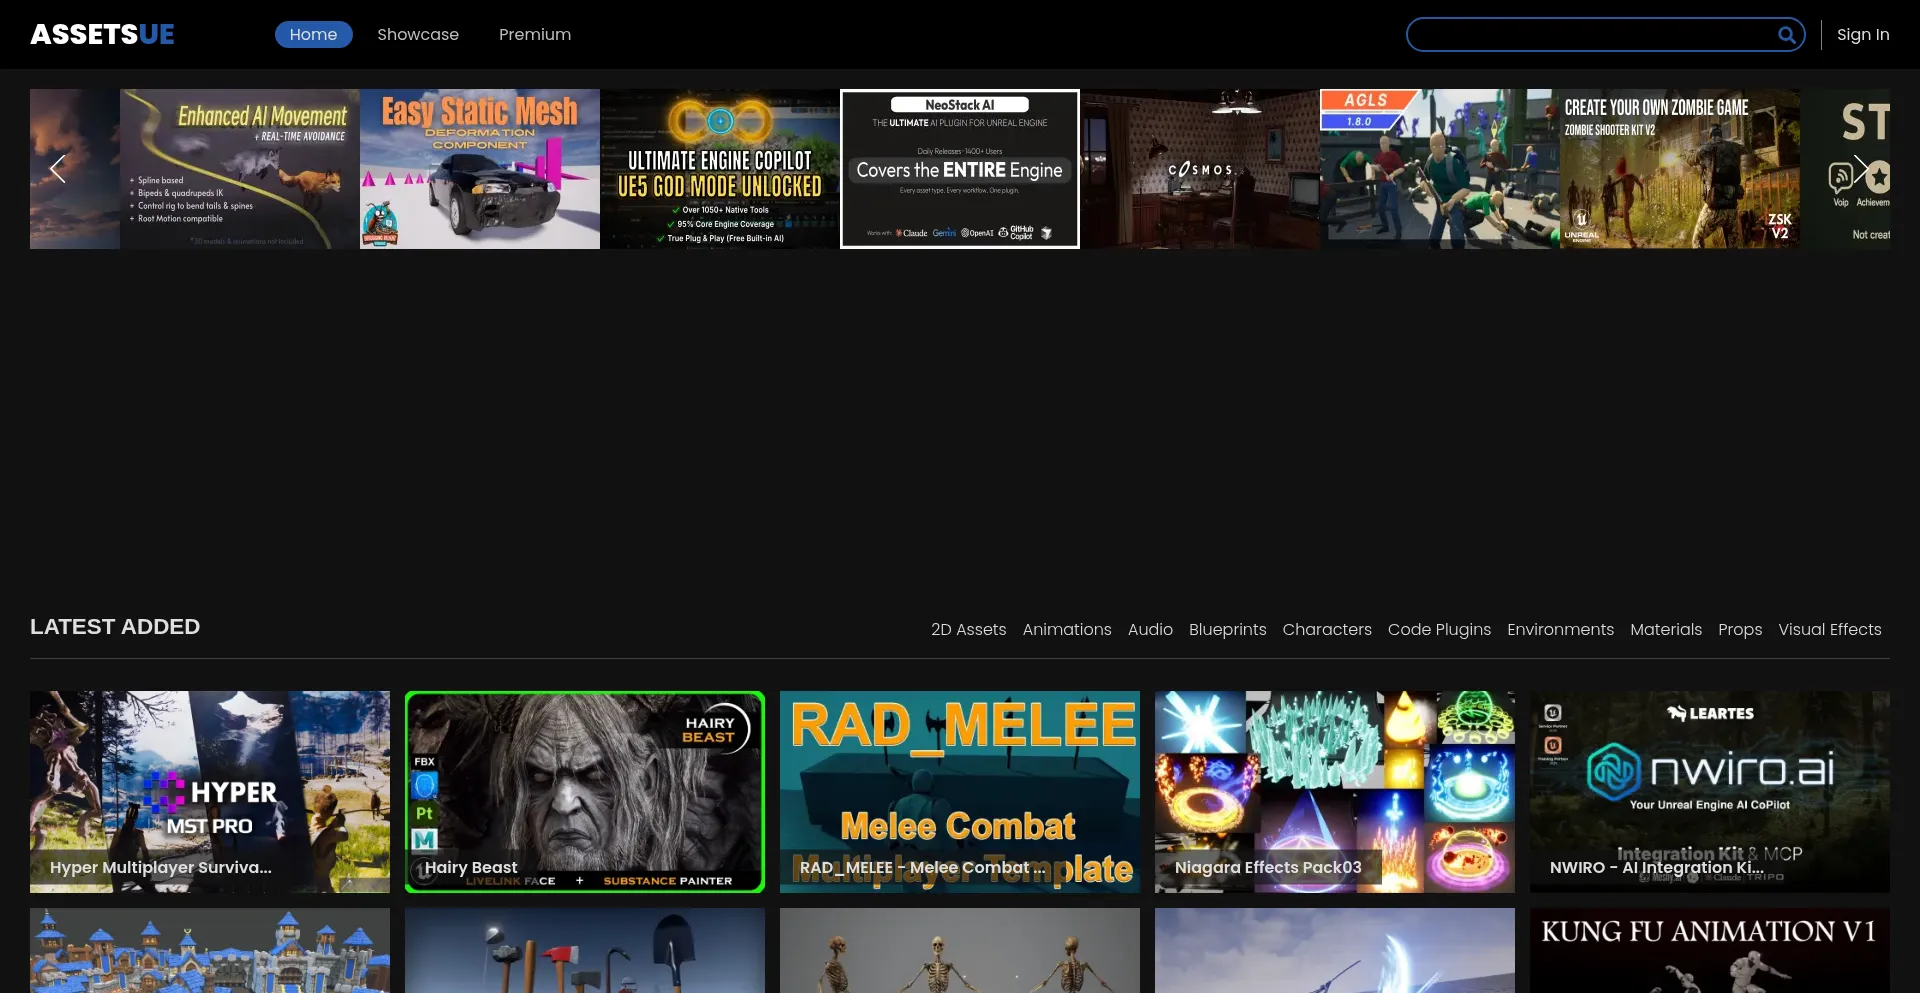
Task: Open the AGLS 1.8.0 banner
Action: (x=1440, y=169)
